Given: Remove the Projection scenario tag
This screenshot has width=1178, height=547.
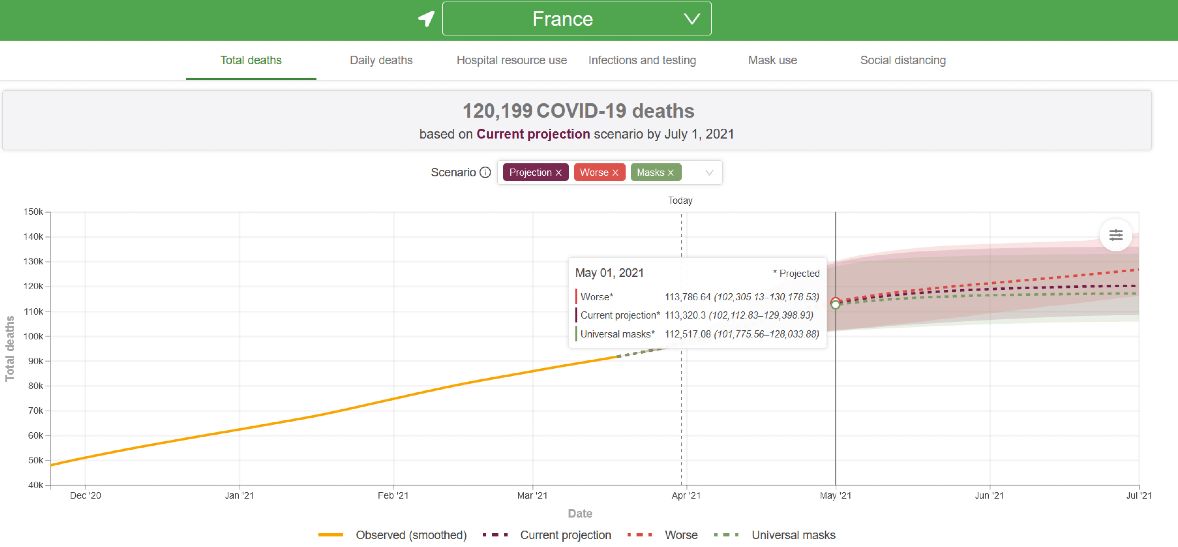Looking at the screenshot, I should point(559,173).
